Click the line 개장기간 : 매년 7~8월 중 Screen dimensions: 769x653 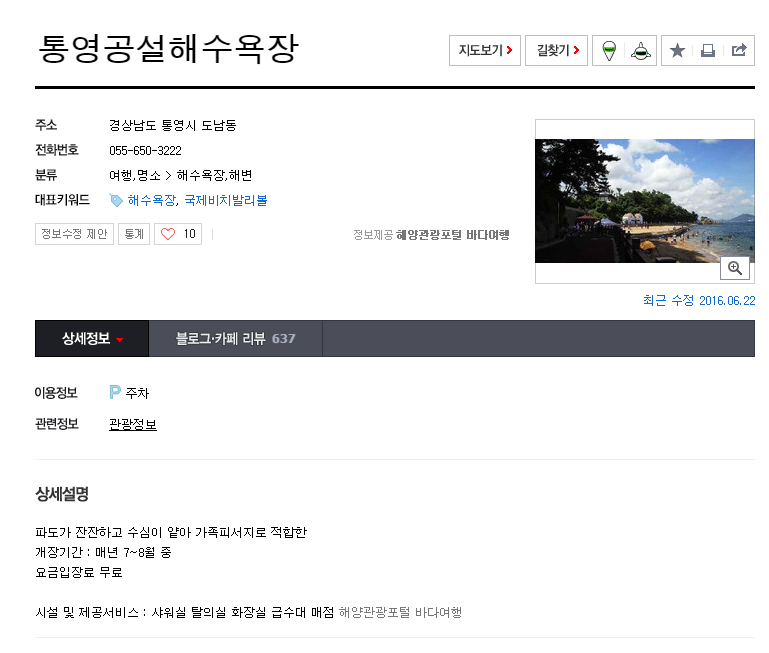pyautogui.click(x=103, y=552)
